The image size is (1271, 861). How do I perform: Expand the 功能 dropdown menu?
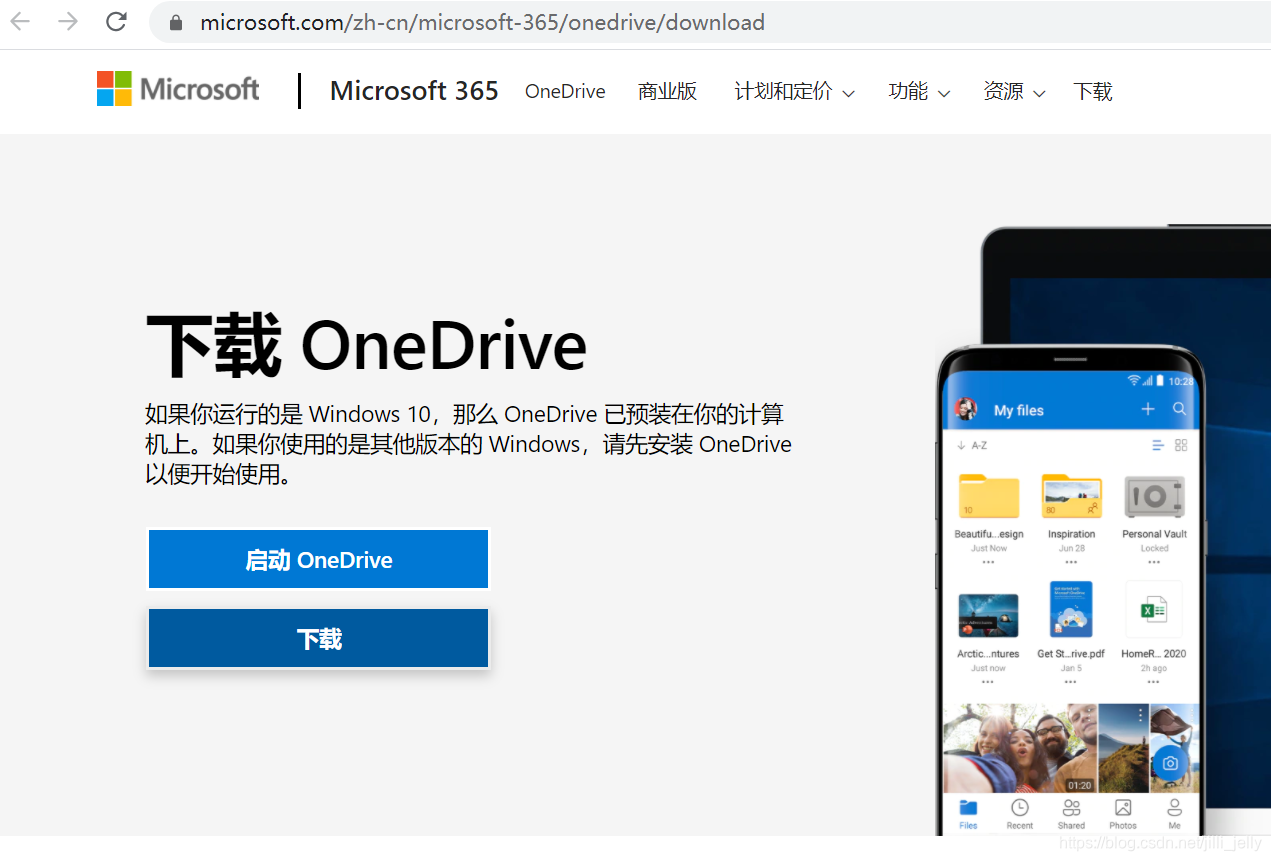[918, 92]
